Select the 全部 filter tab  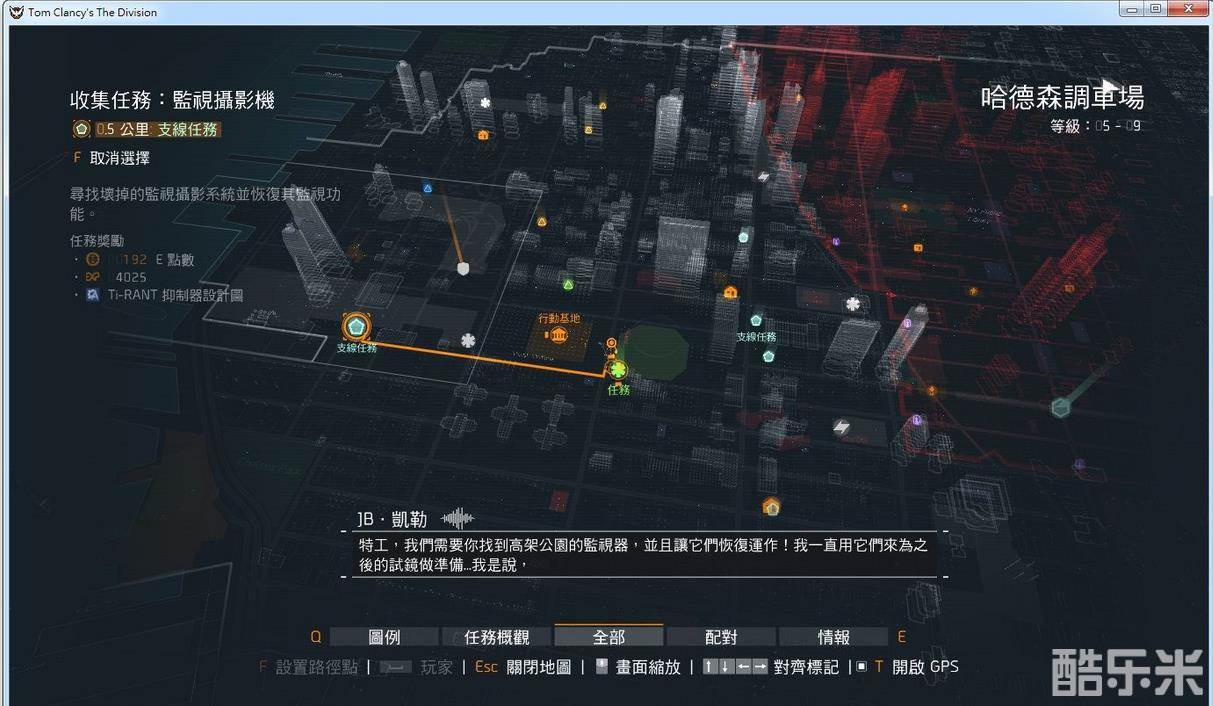pos(608,637)
